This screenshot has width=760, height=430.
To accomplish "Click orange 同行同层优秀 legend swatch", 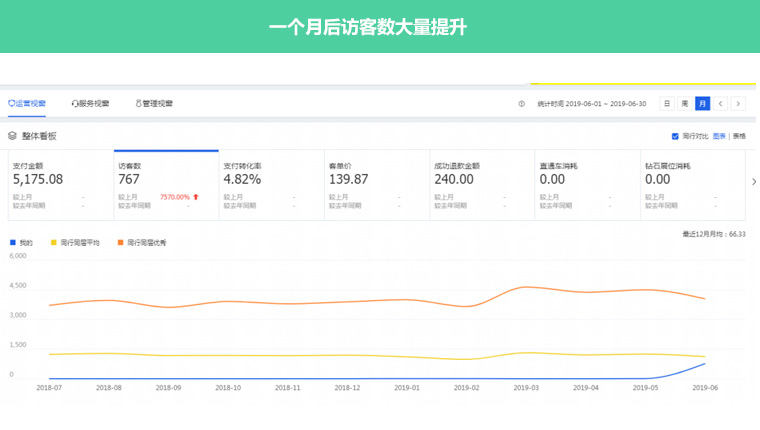I will [x=120, y=243].
